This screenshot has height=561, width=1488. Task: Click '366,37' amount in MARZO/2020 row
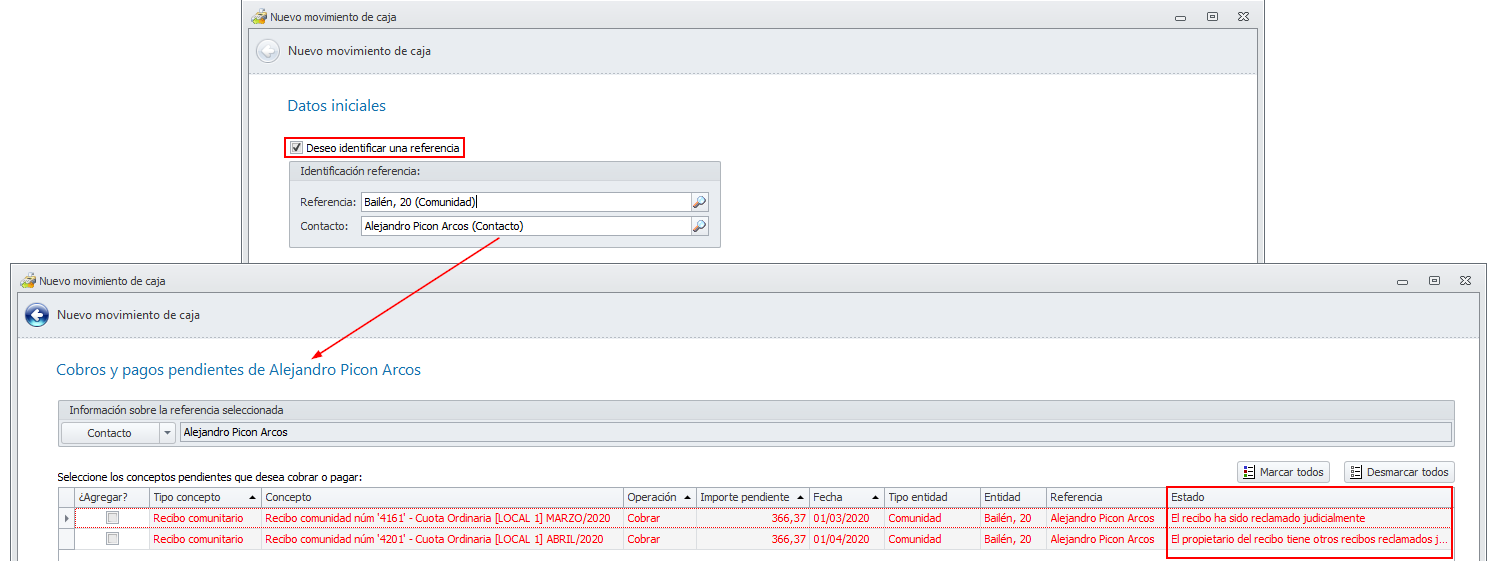pyautogui.click(x=753, y=518)
